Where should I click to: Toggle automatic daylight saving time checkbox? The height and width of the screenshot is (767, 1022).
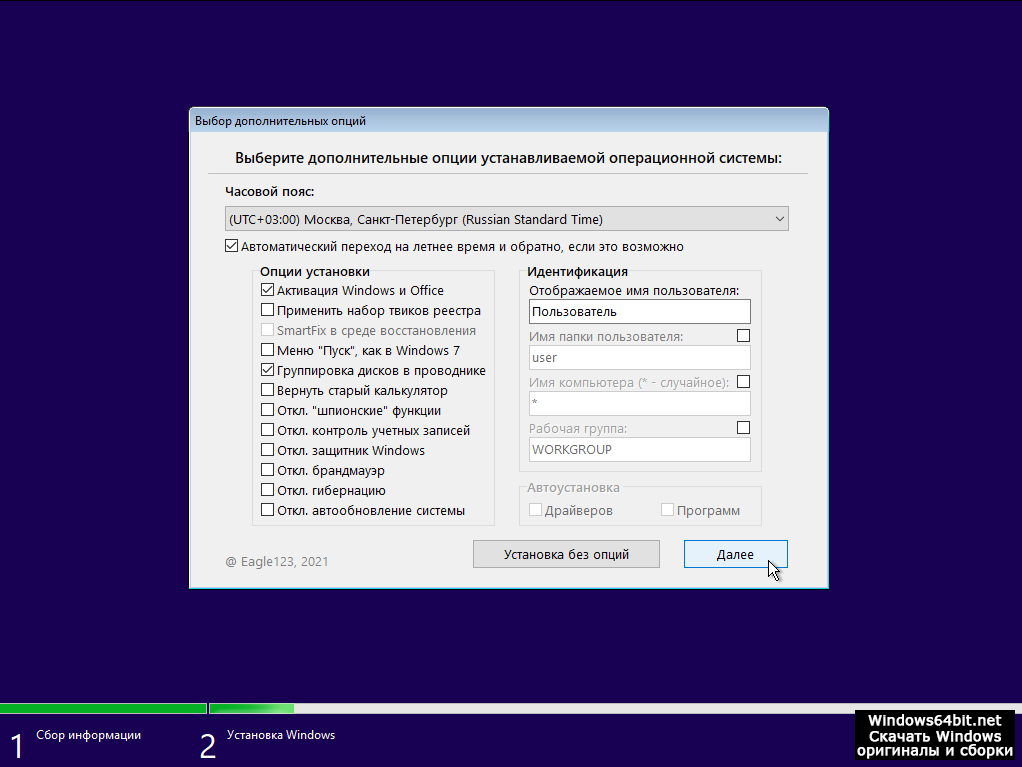pos(233,246)
